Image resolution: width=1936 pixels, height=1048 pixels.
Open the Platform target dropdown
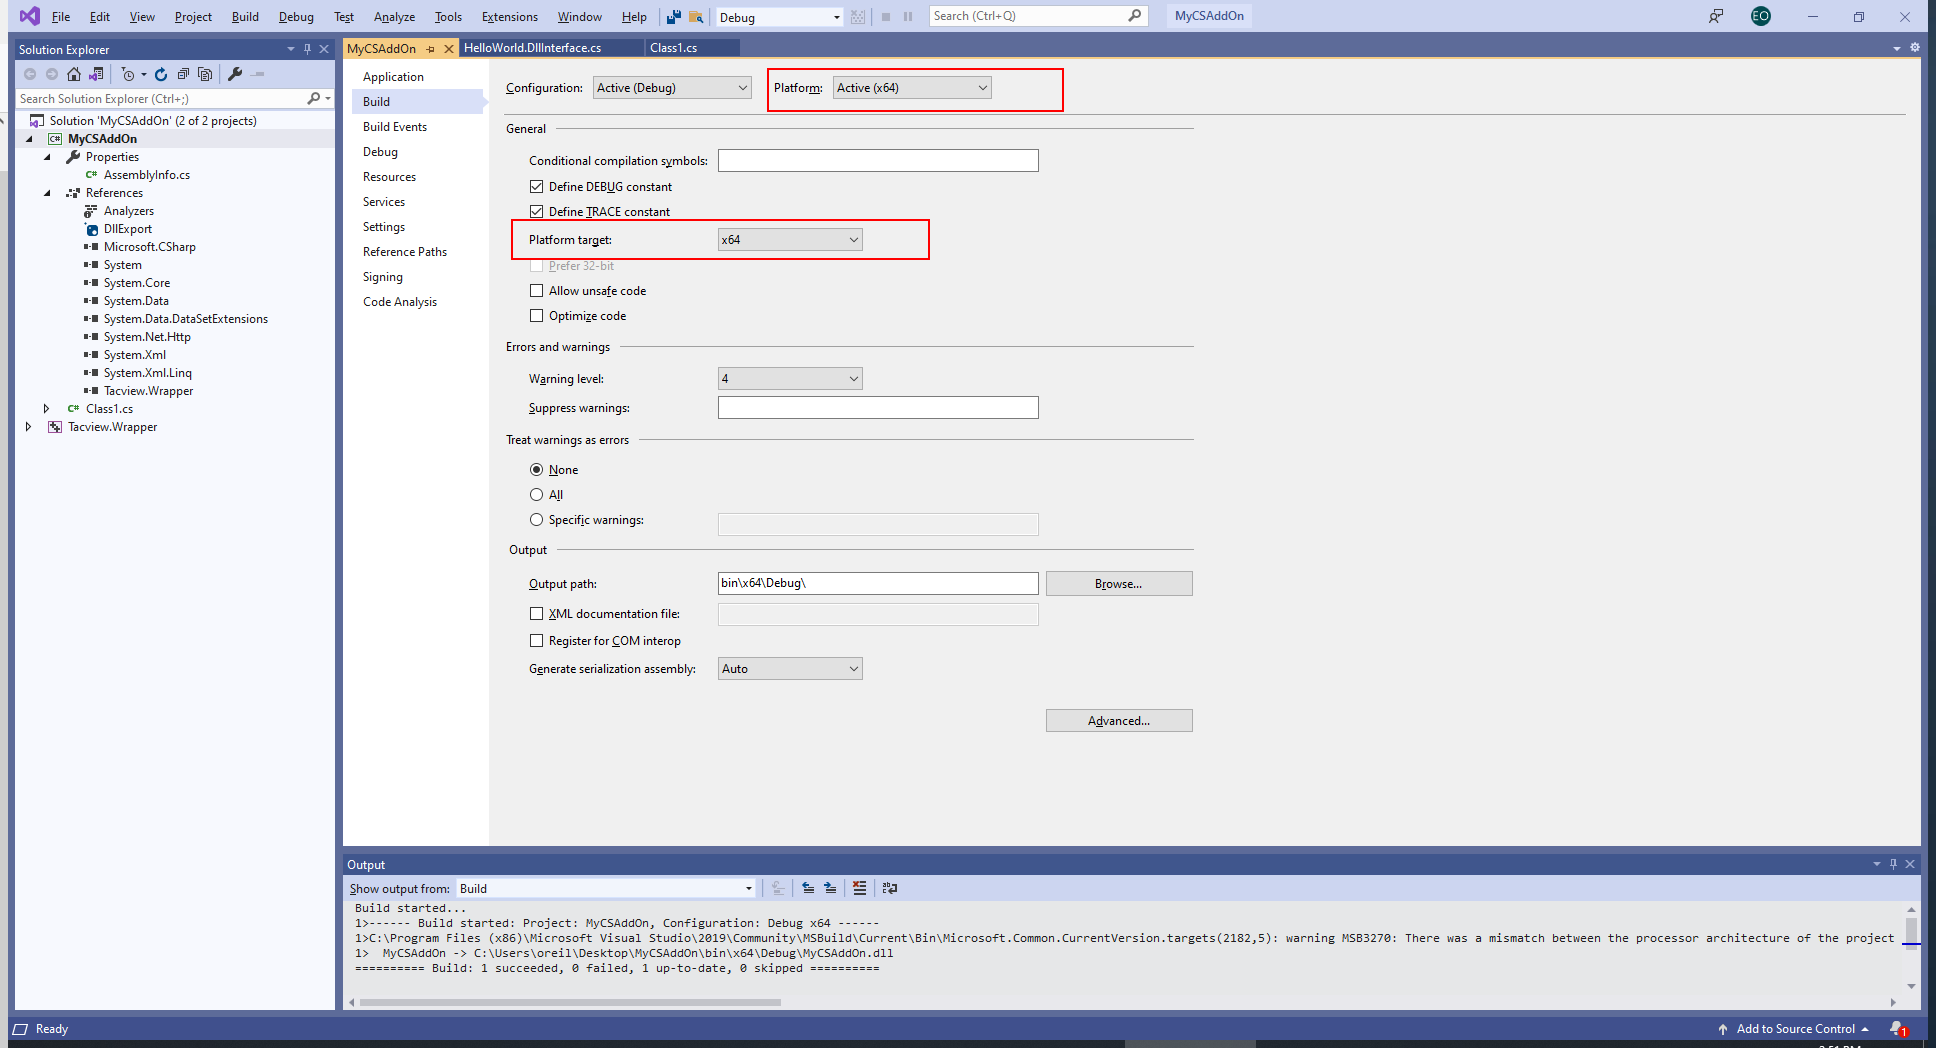(790, 240)
